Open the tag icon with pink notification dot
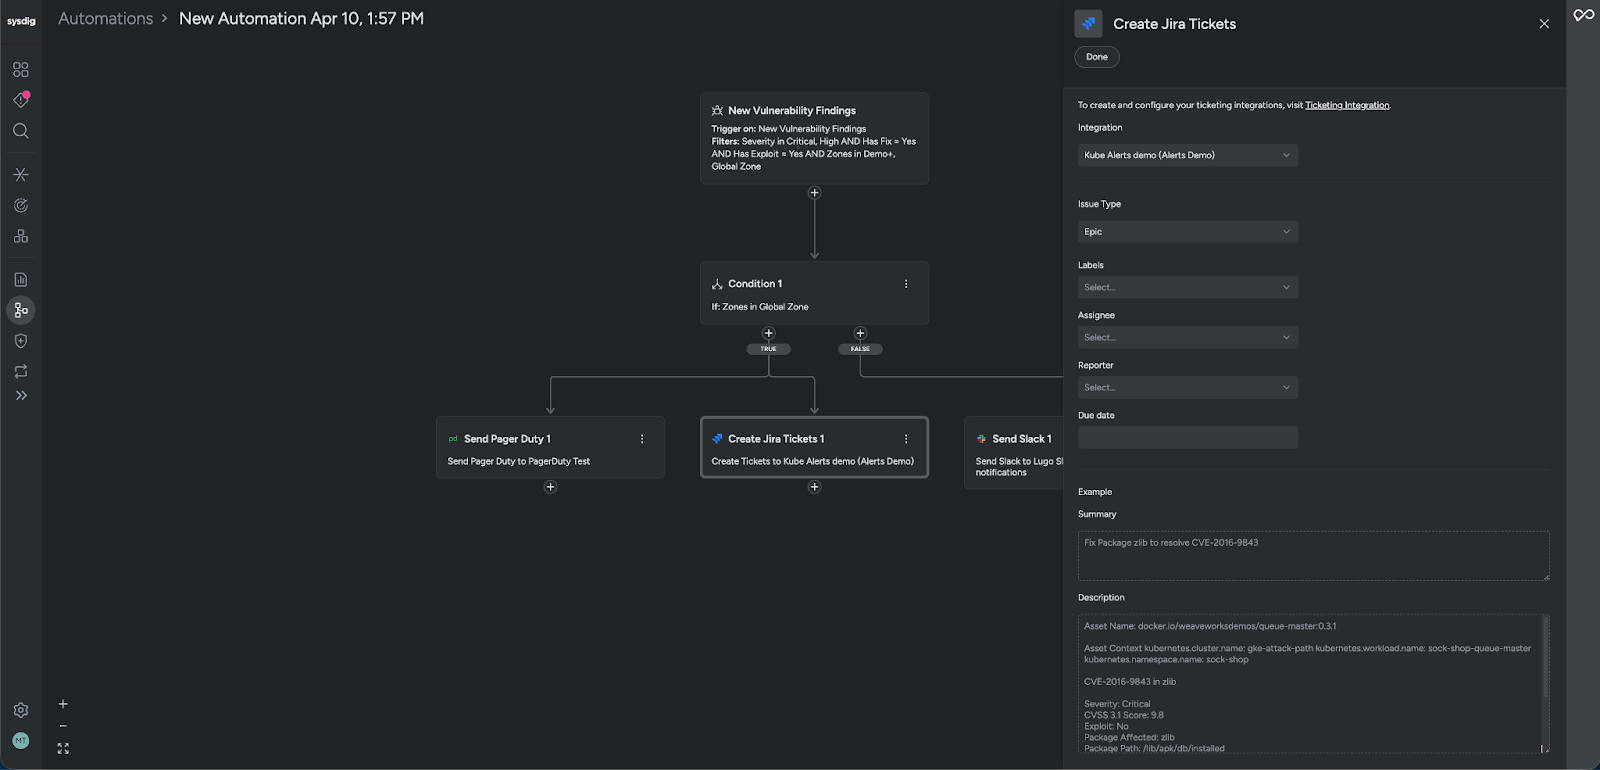 click(21, 100)
